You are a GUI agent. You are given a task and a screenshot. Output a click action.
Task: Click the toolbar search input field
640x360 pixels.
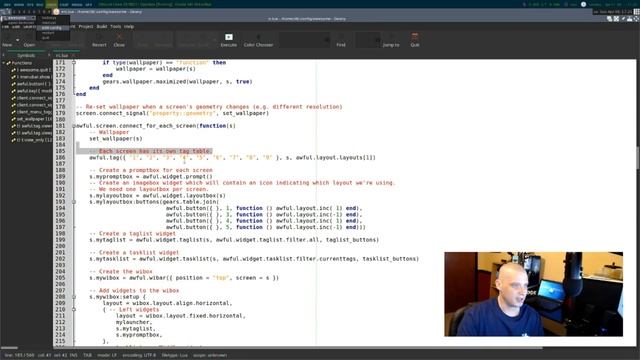tap(304, 40)
